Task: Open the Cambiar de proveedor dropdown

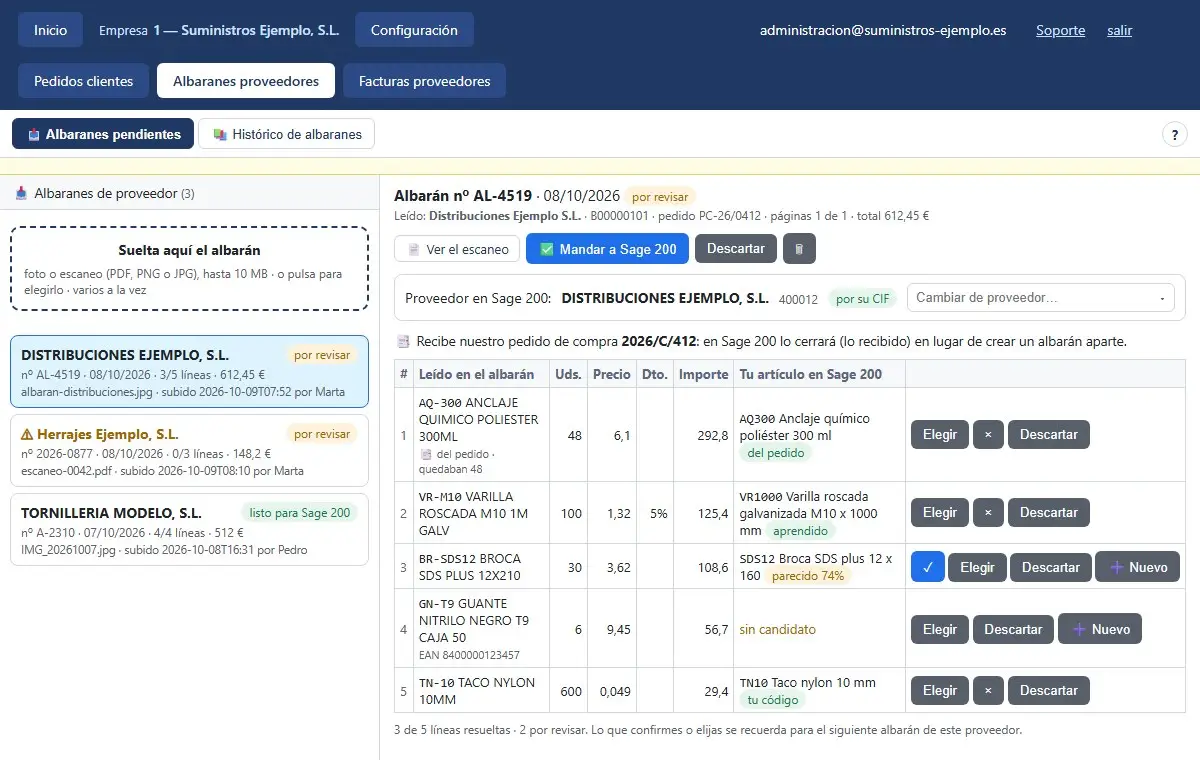Action: (1040, 298)
